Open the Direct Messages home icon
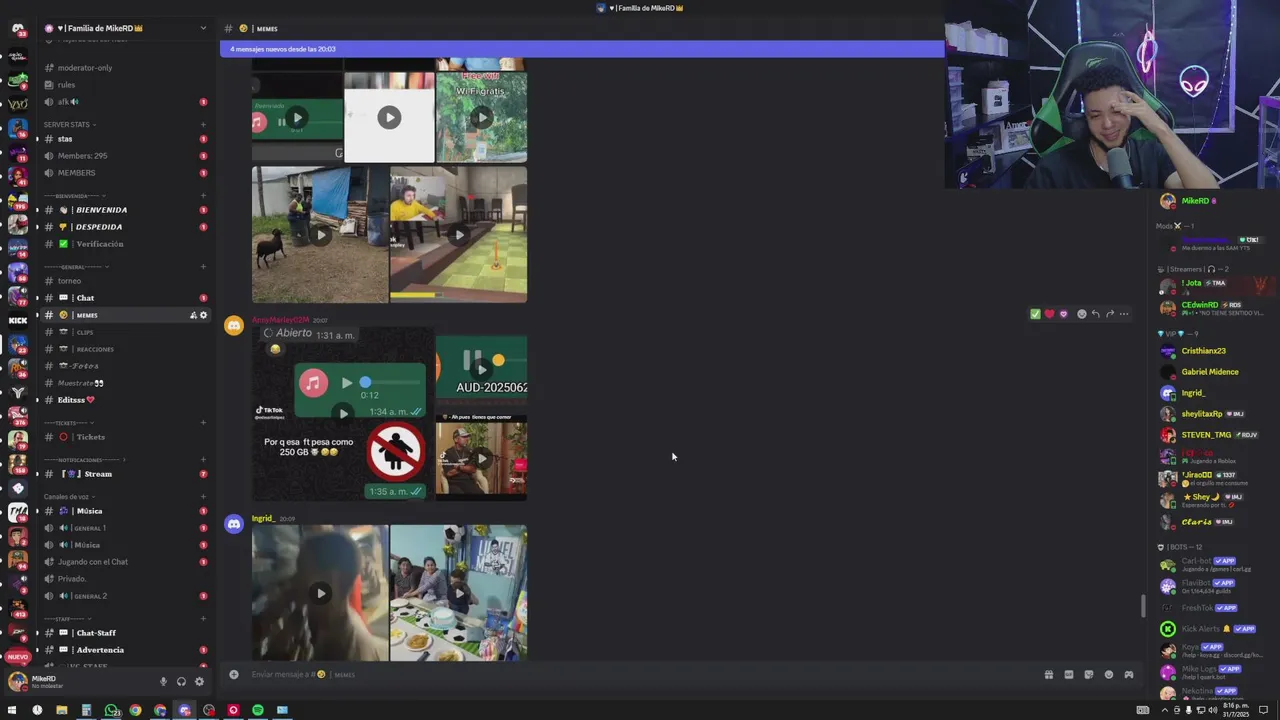This screenshot has height=720, width=1280. click(18, 29)
